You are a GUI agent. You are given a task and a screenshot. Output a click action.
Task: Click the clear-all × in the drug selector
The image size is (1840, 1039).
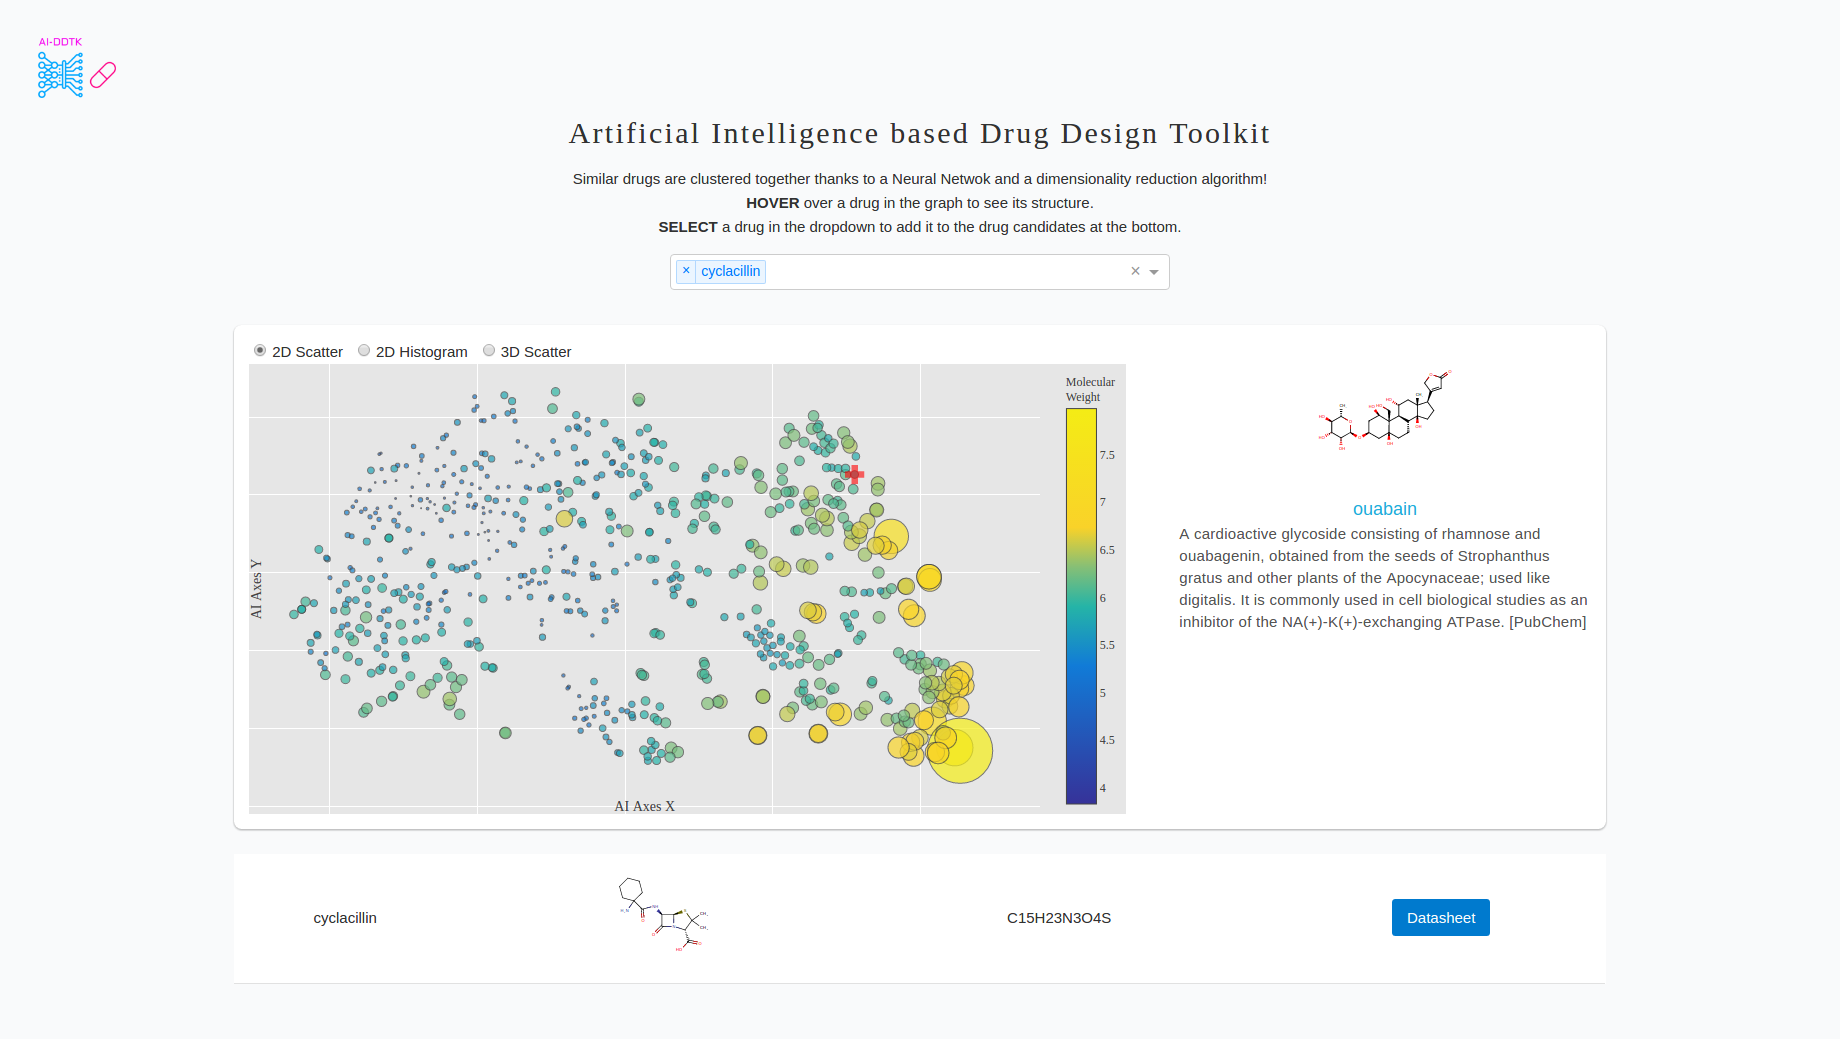1135,271
